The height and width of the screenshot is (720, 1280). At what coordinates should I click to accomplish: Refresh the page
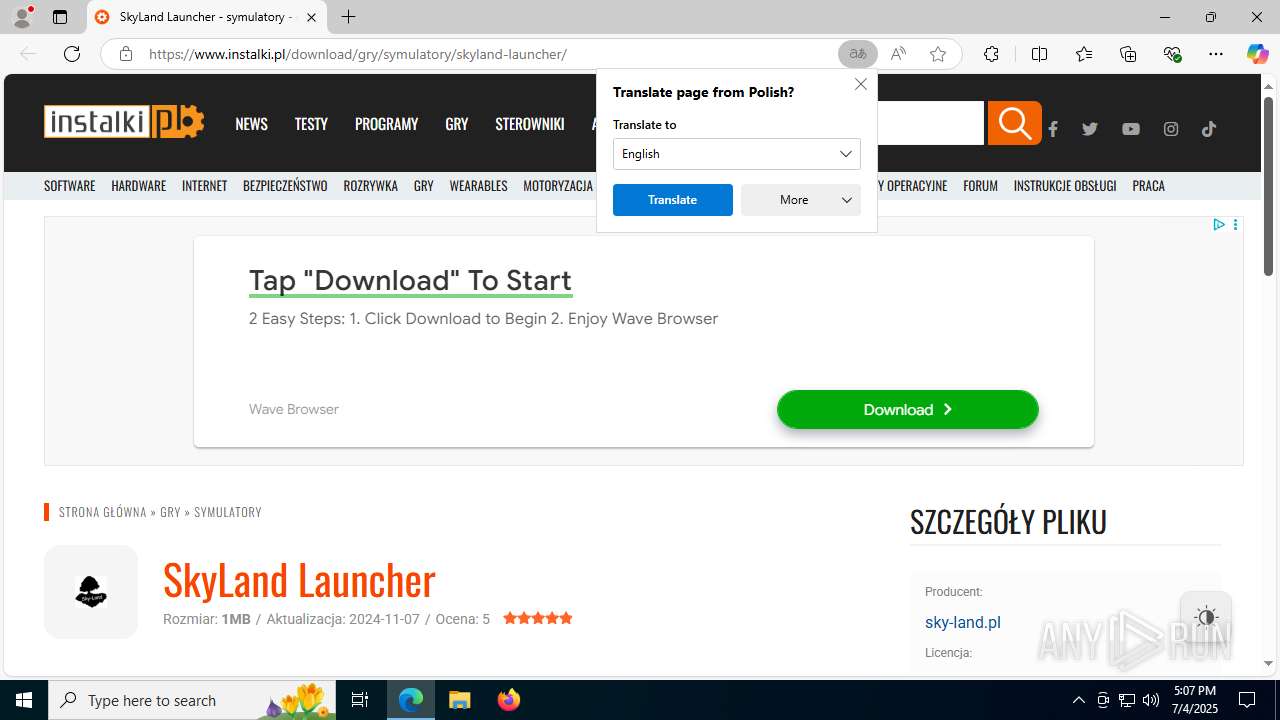(72, 54)
